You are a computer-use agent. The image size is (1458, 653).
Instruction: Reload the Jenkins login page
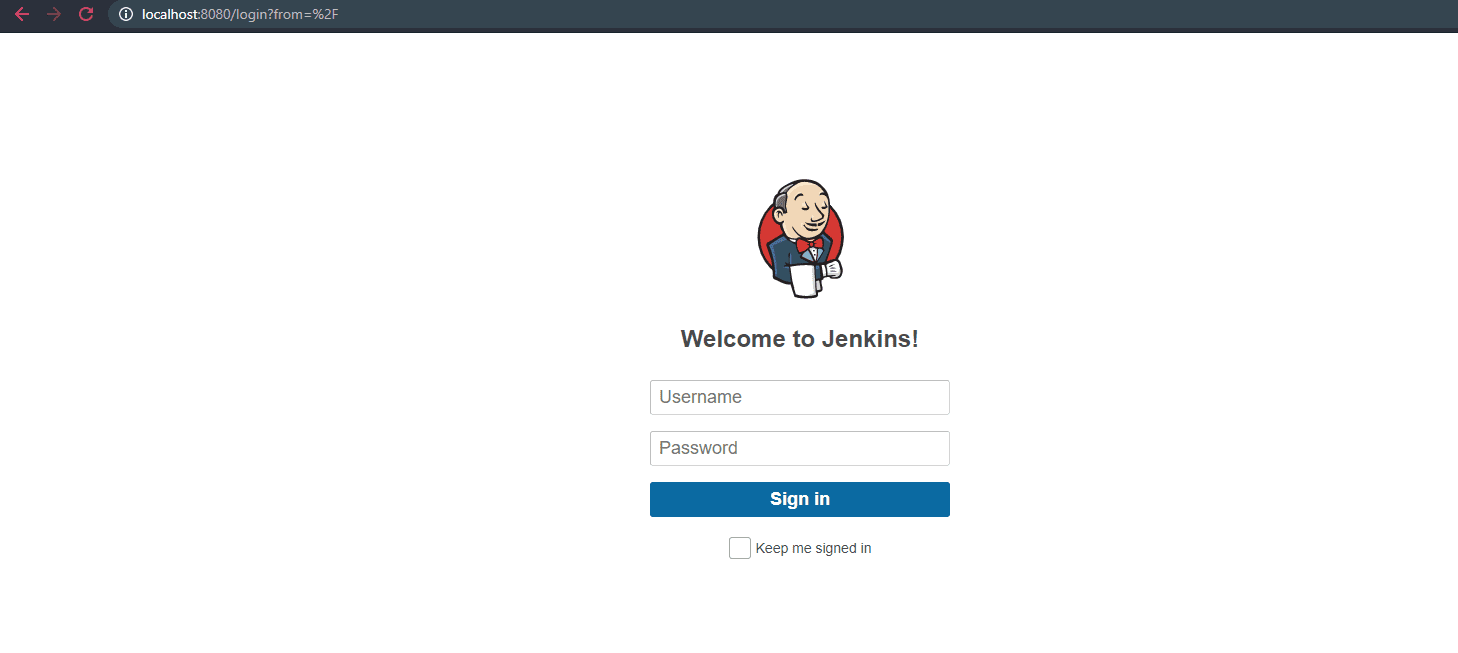86,14
